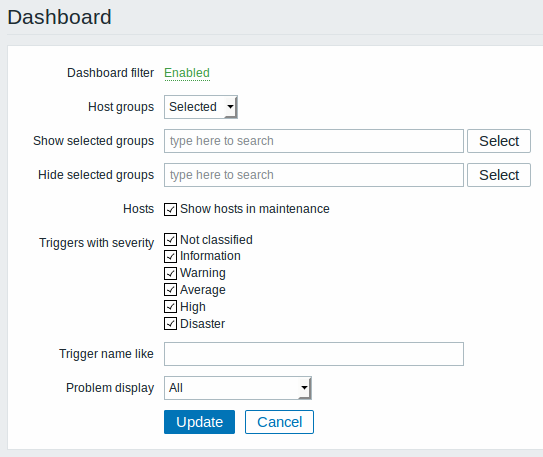Uncheck the Average severity checkbox
This screenshot has height=457, width=543.
pyautogui.click(x=170, y=289)
